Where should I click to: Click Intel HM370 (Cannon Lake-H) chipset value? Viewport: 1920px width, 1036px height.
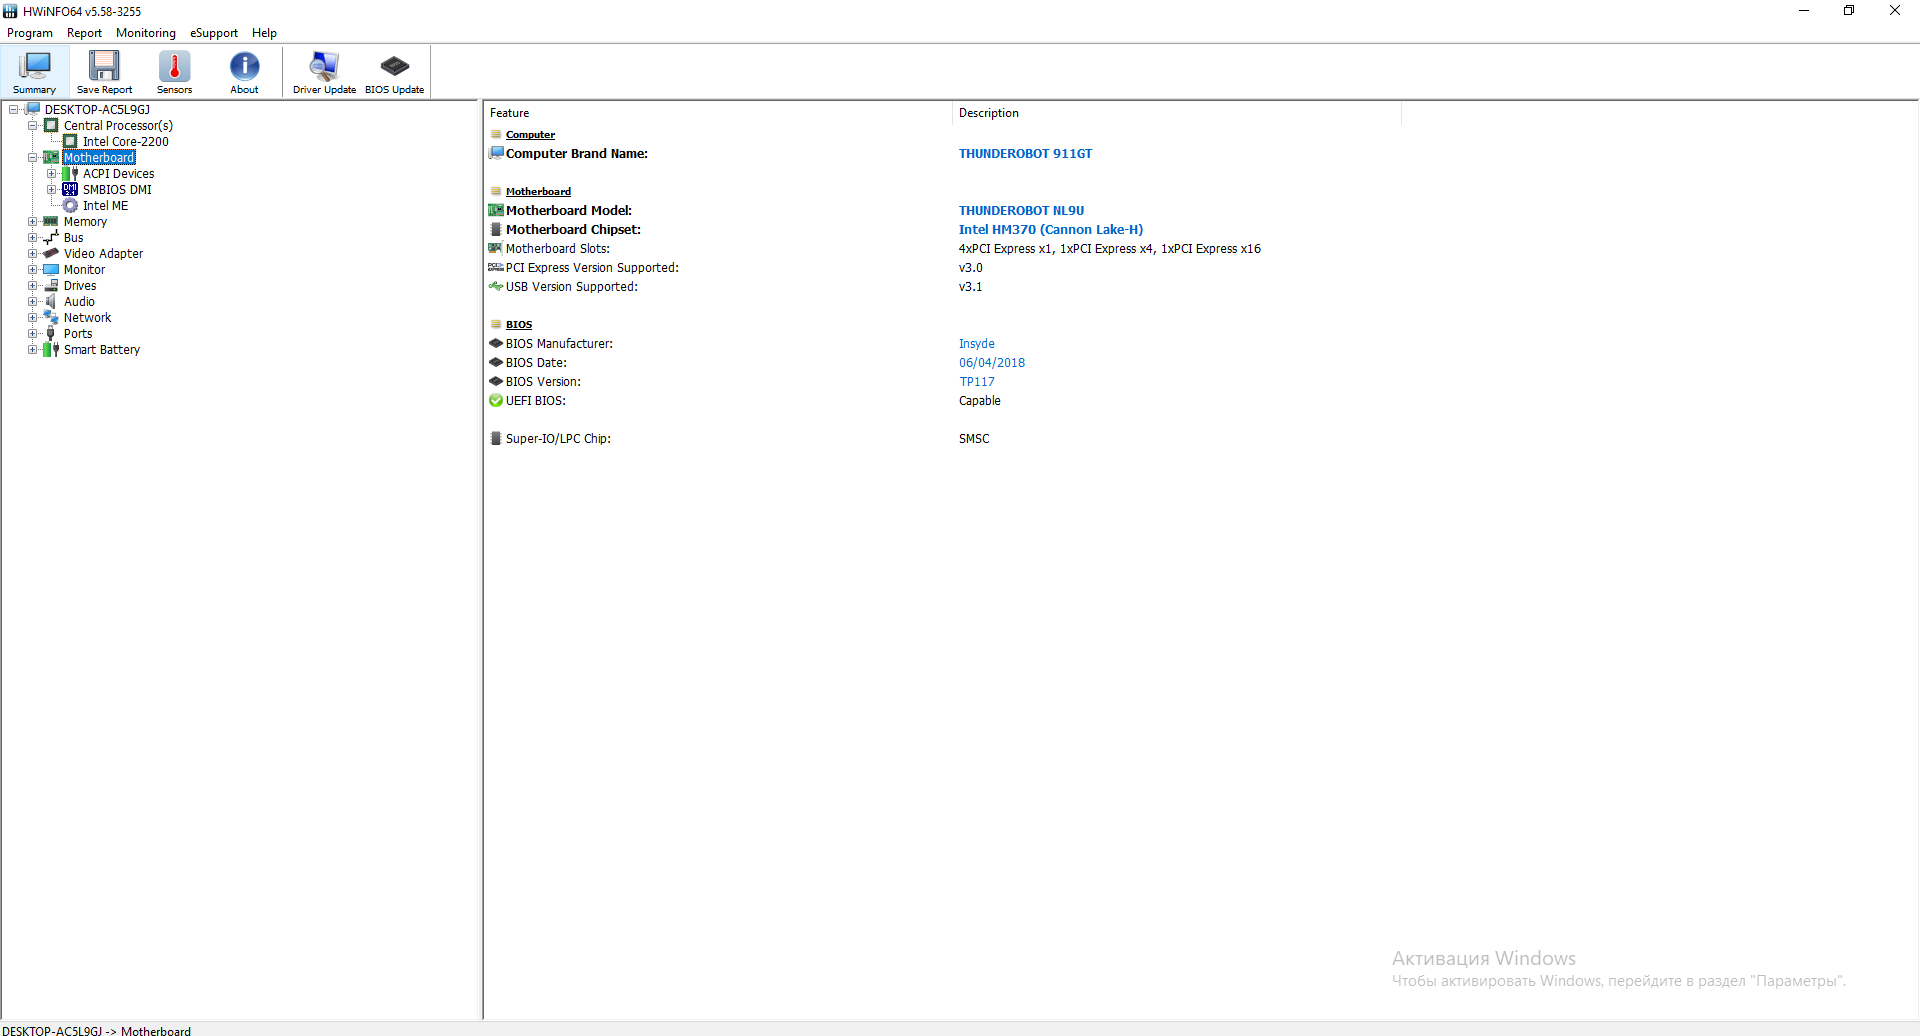pyautogui.click(x=1050, y=230)
